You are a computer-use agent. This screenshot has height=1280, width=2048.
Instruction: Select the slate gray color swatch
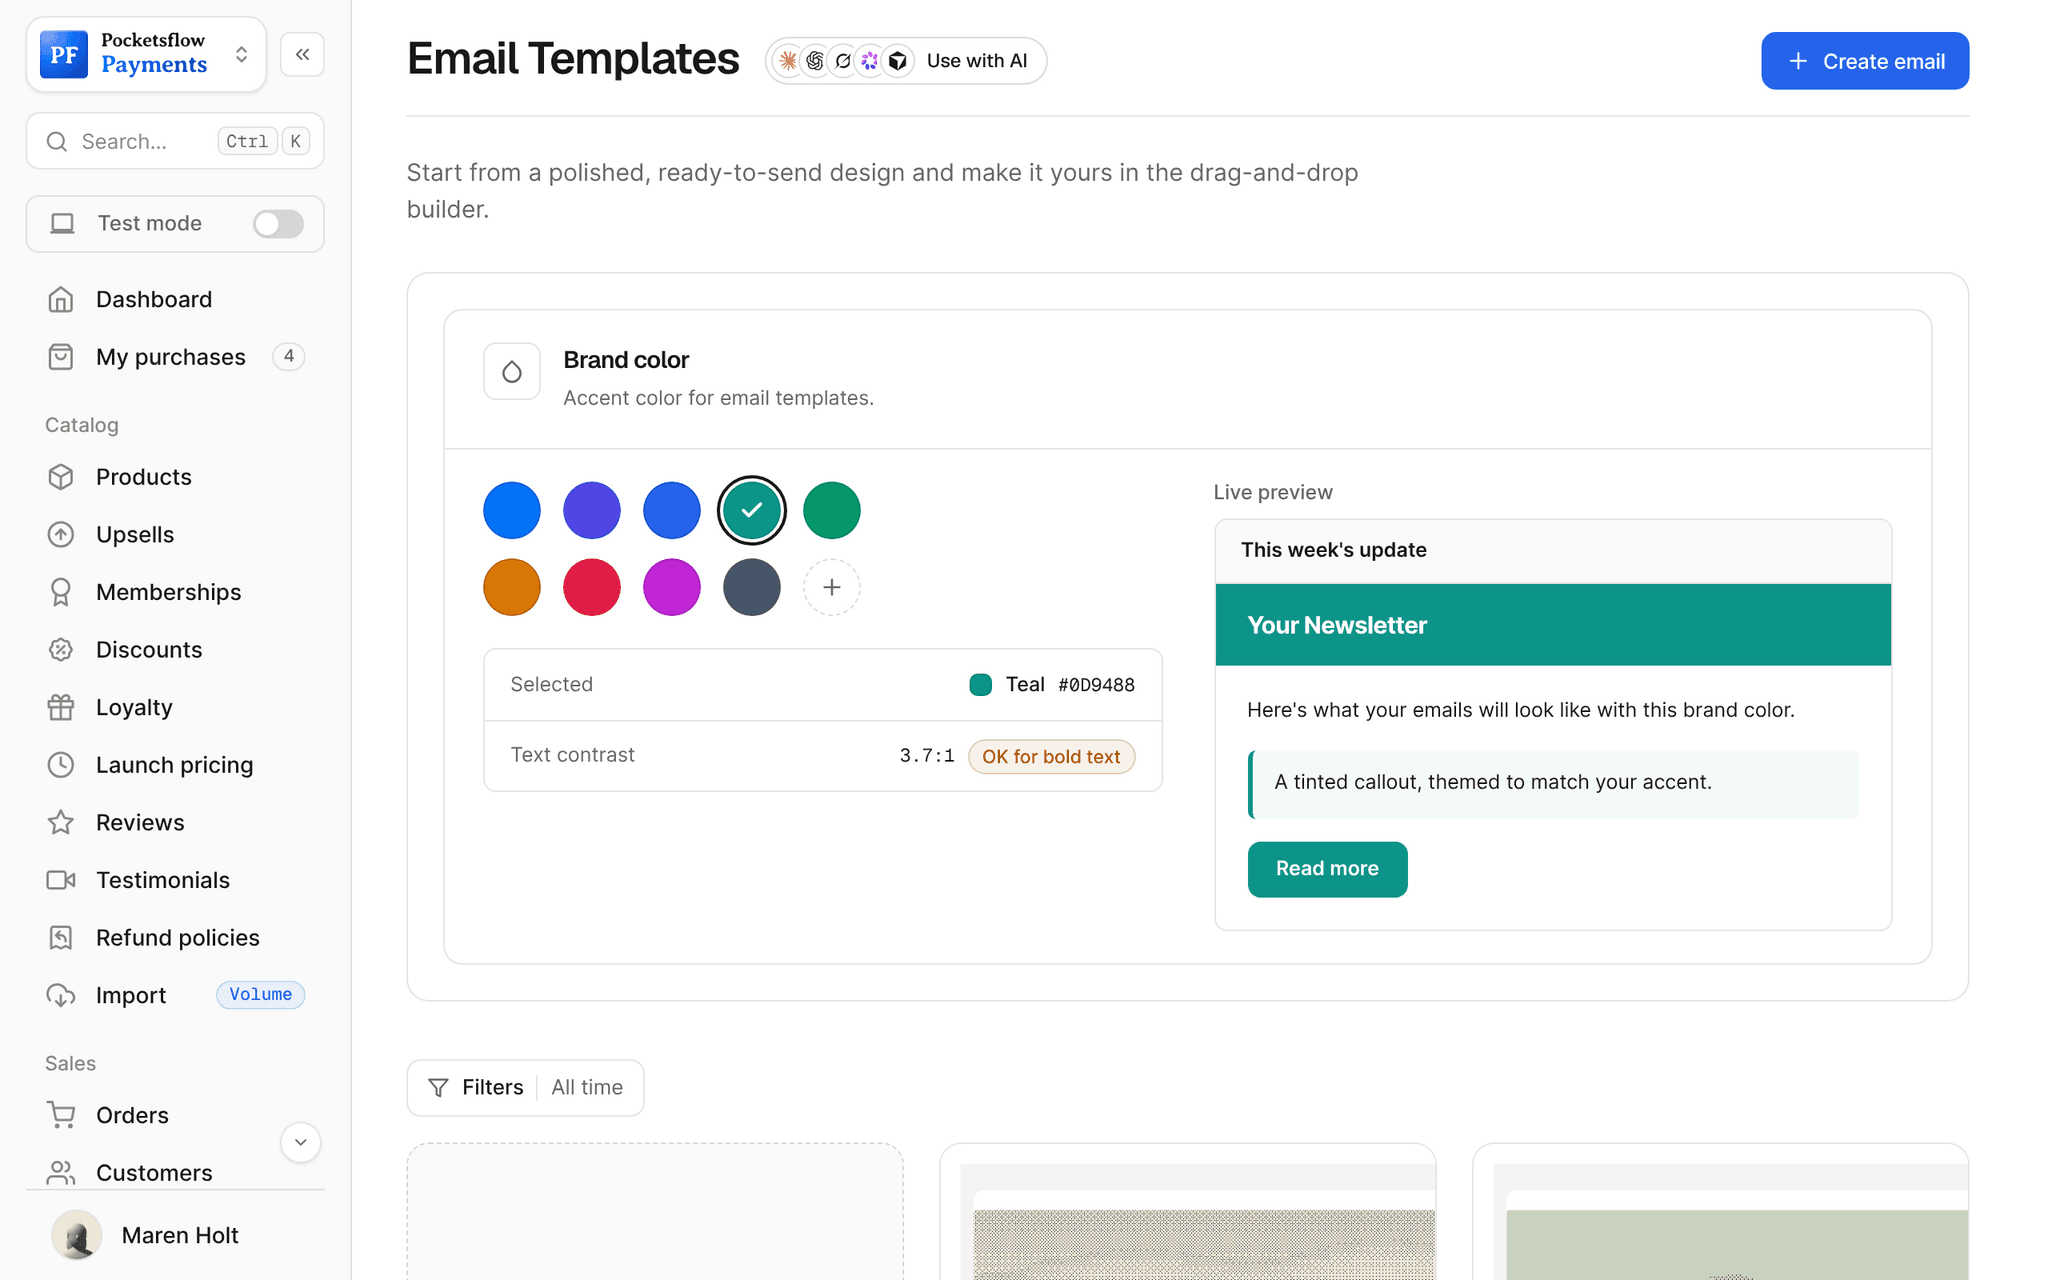point(752,587)
